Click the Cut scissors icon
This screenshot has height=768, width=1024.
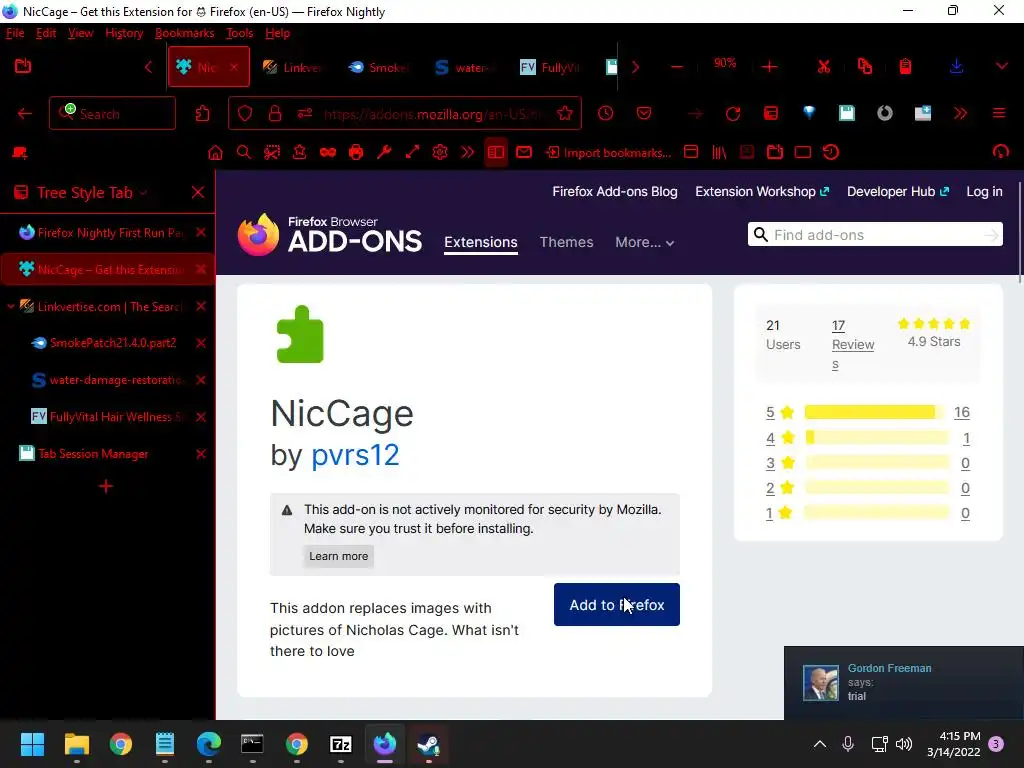pos(824,67)
